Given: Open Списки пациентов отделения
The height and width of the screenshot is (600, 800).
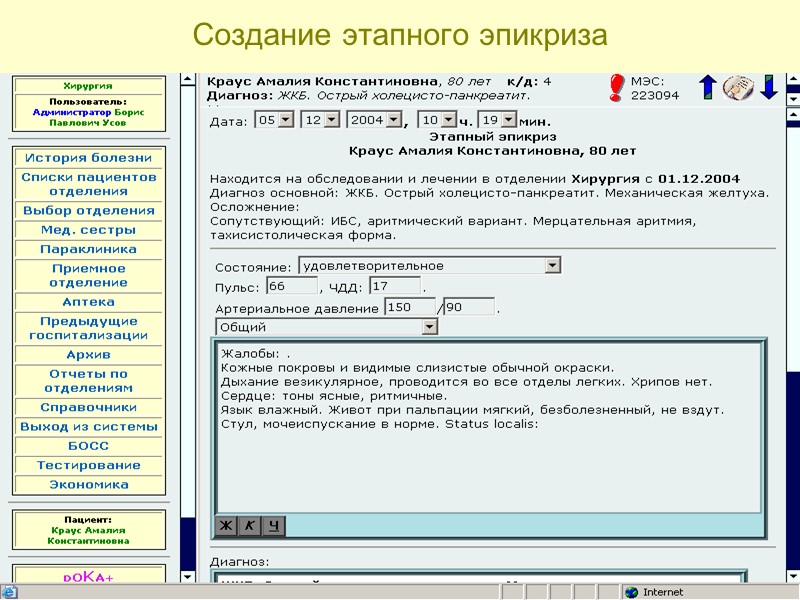Looking at the screenshot, I should click(89, 184).
